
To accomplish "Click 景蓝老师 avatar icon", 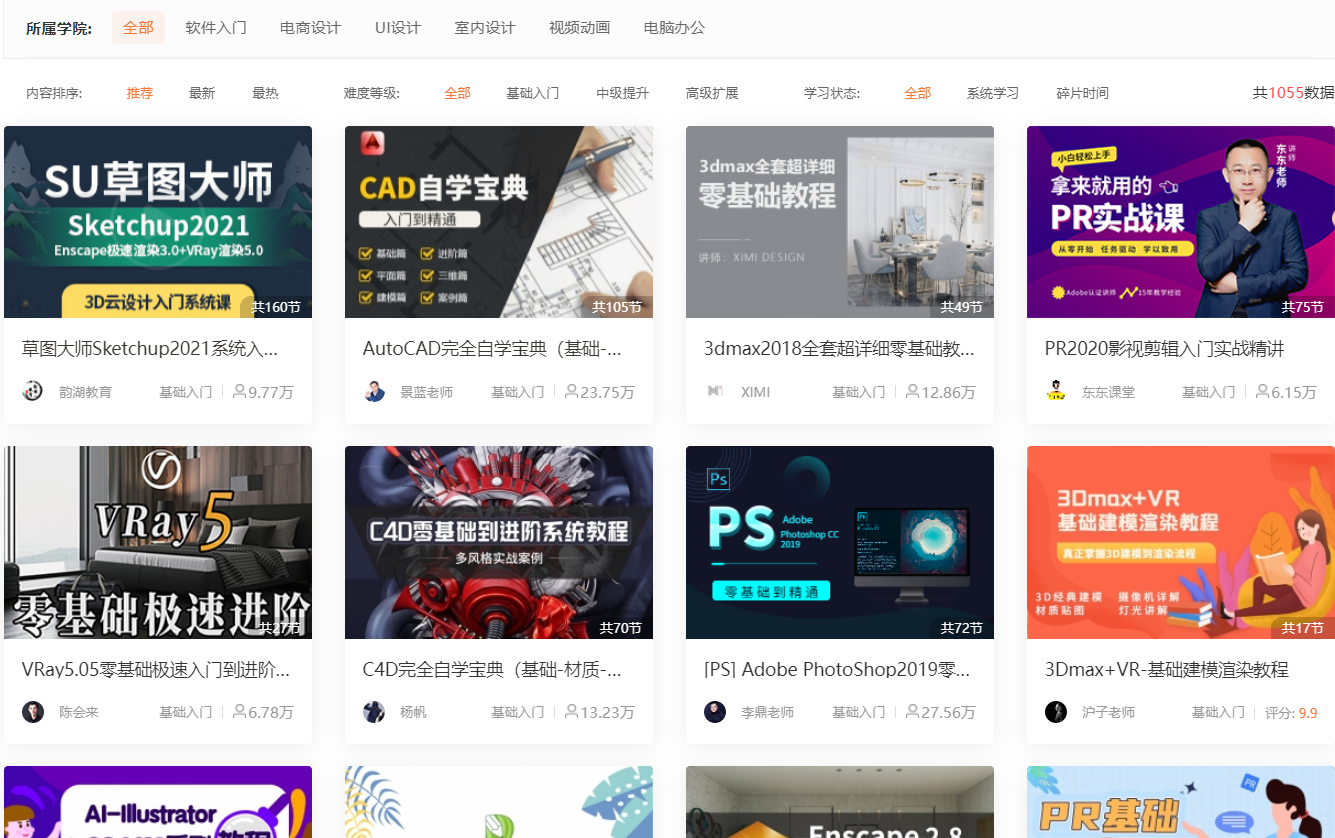I will tap(374, 391).
